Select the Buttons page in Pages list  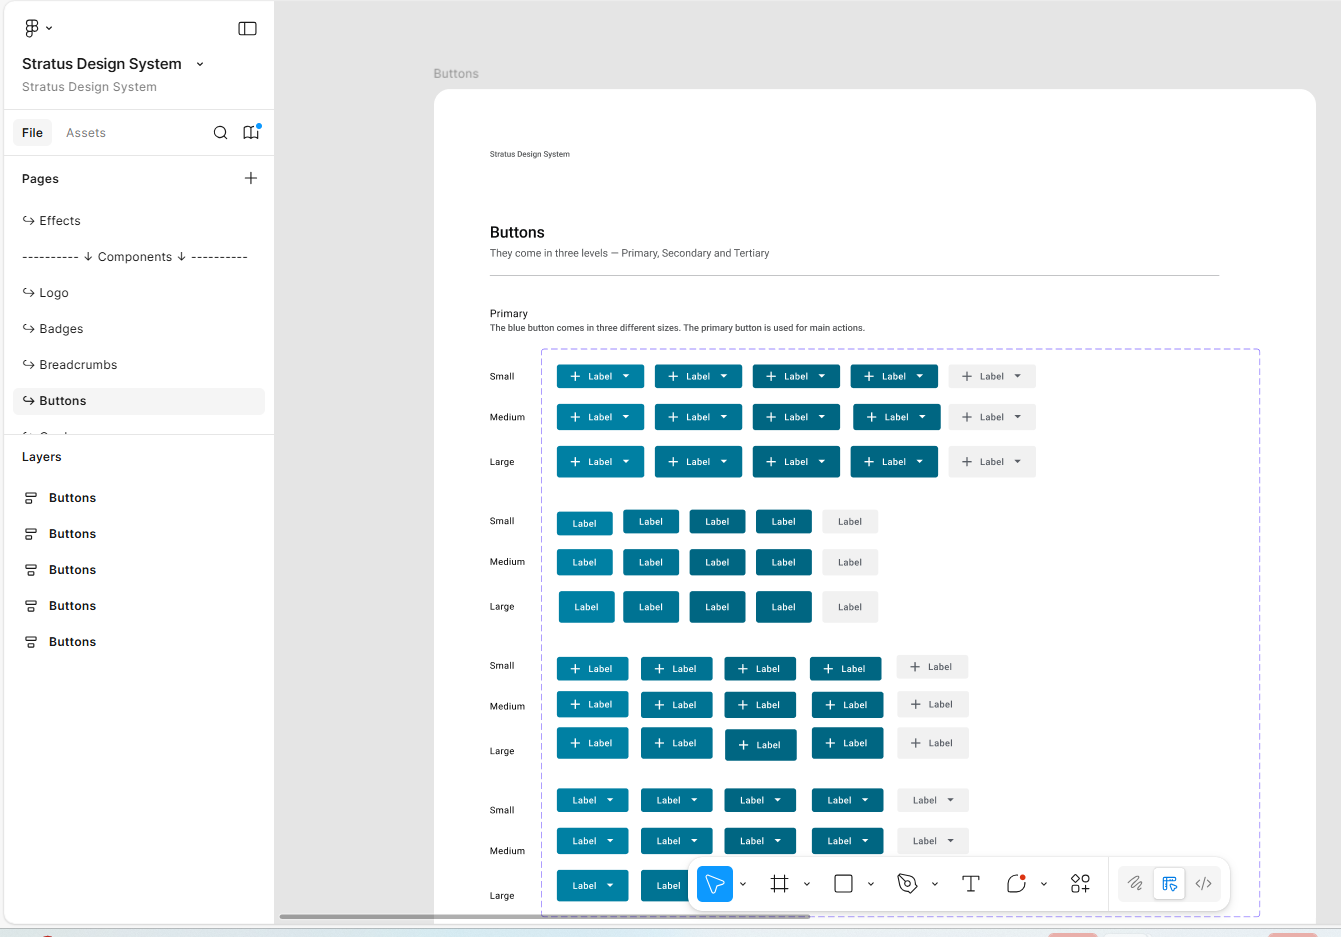click(139, 401)
